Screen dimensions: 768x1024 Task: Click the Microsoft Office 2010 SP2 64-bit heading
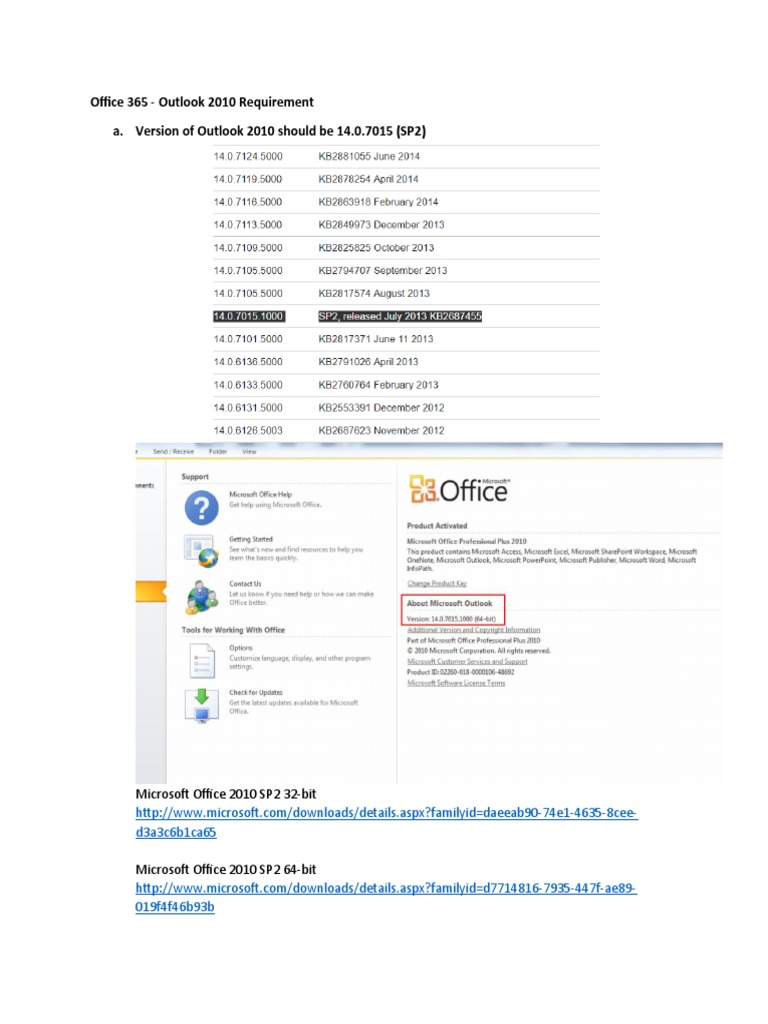[x=225, y=869]
